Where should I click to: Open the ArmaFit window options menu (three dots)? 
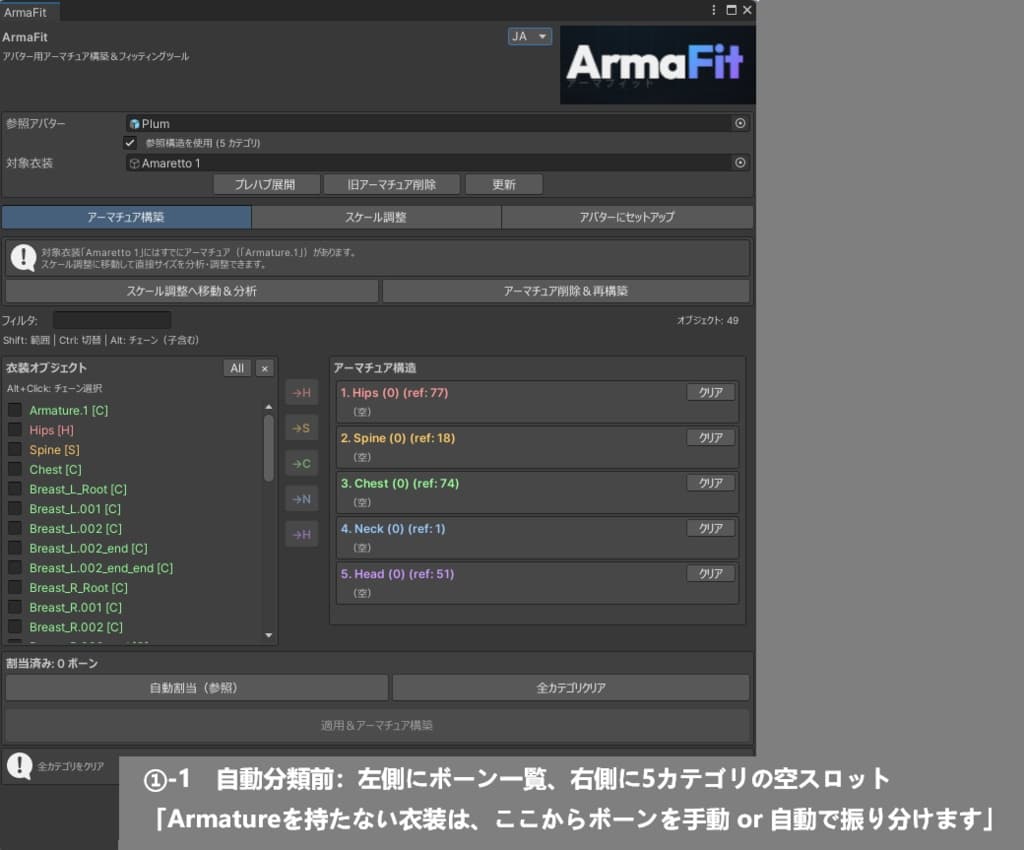[x=713, y=10]
